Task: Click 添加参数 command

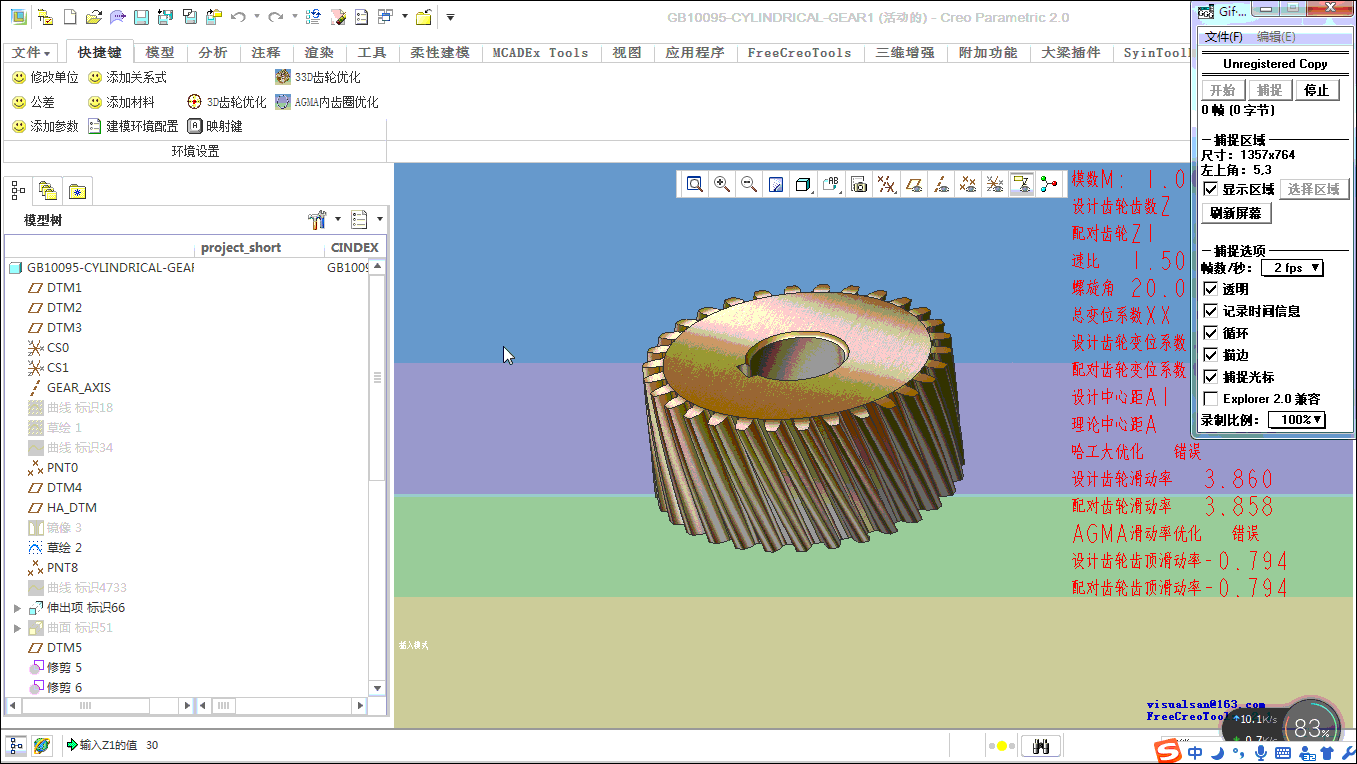Action: pyautogui.click(x=45, y=126)
